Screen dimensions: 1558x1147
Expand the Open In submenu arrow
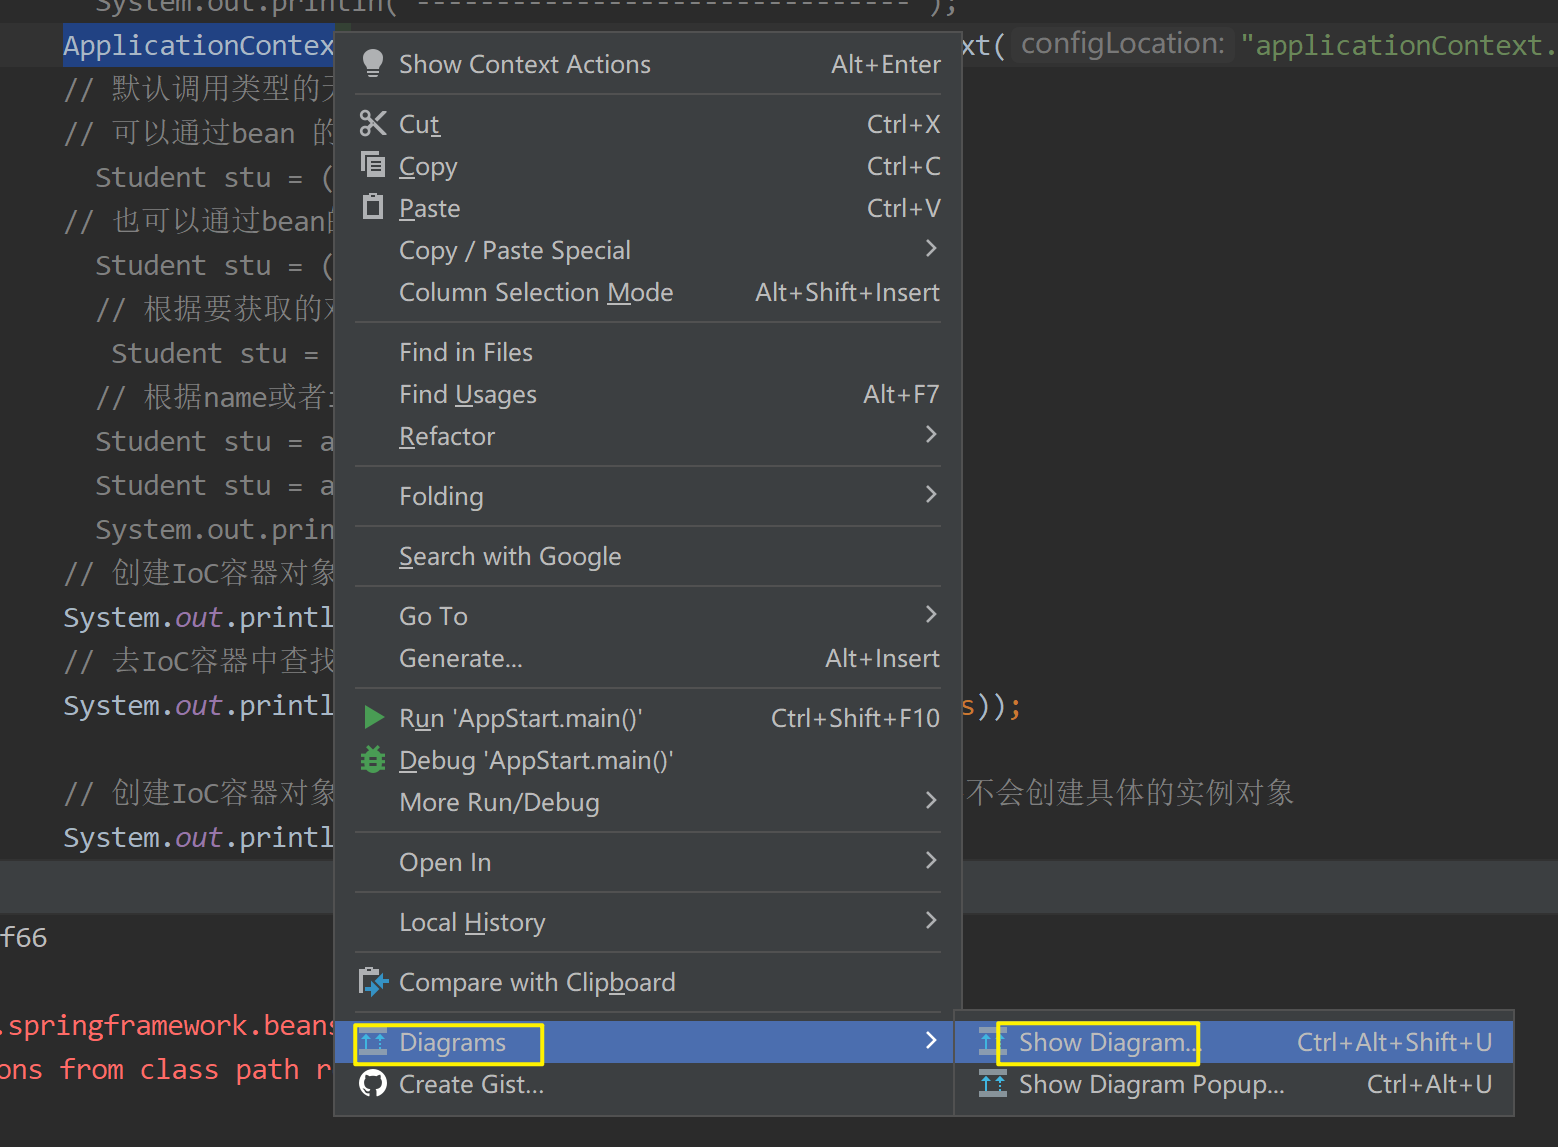pos(931,860)
